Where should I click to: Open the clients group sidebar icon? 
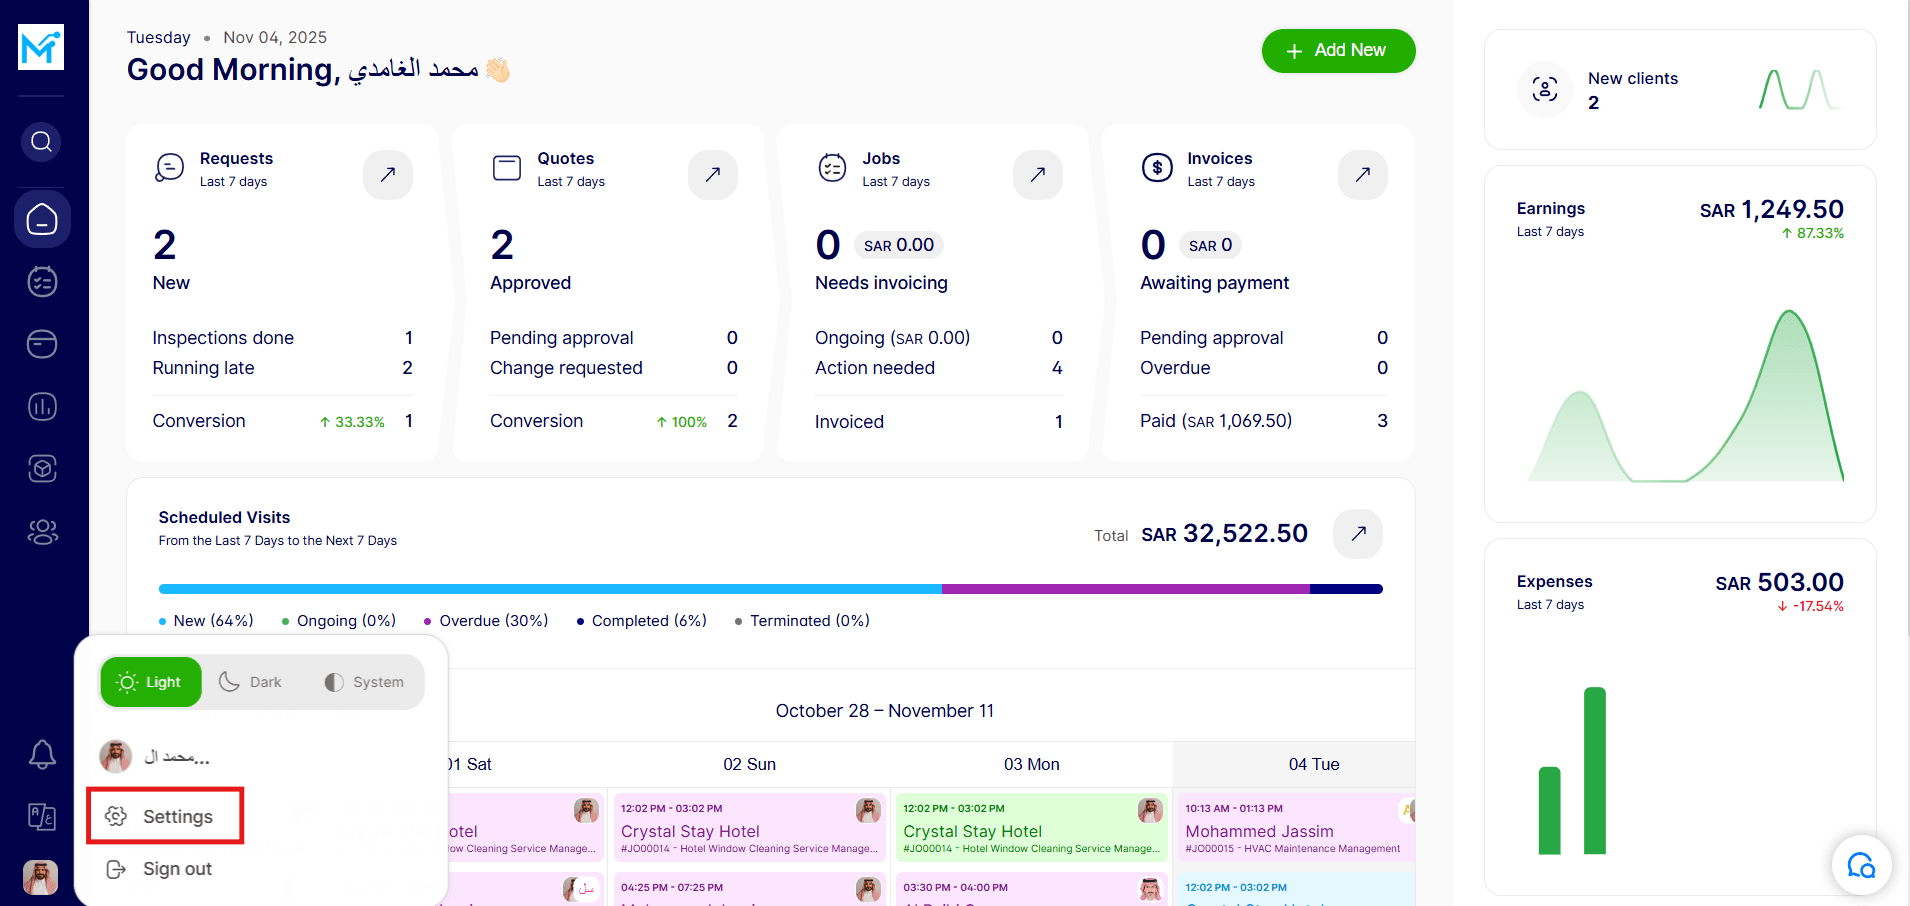(x=42, y=532)
